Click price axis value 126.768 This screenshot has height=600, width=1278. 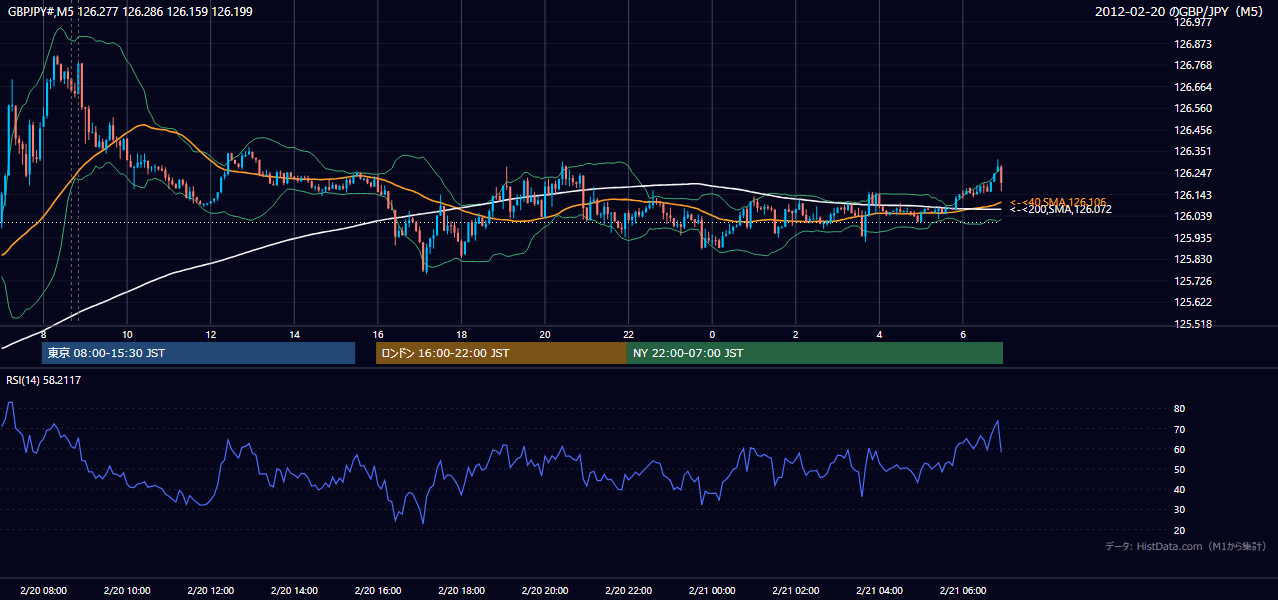tap(1193, 65)
